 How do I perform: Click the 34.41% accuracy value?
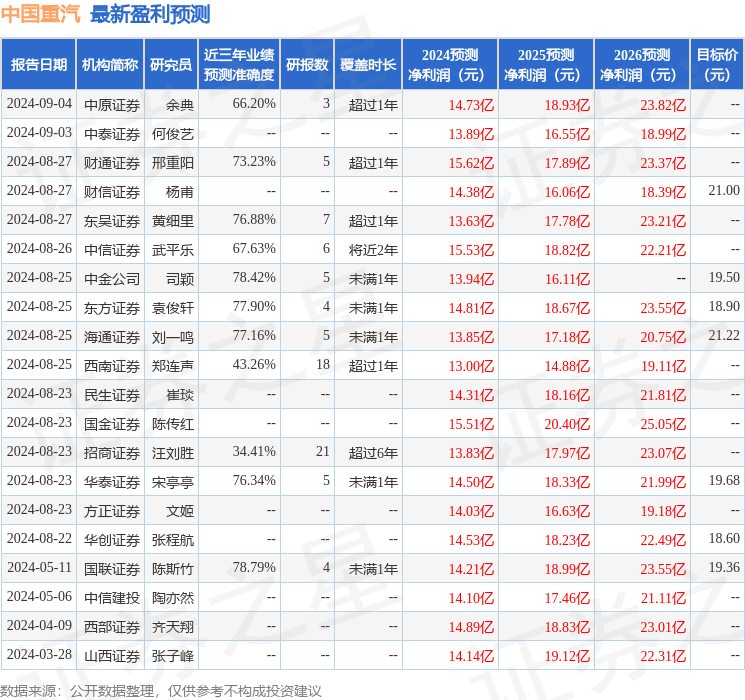[x=254, y=451]
